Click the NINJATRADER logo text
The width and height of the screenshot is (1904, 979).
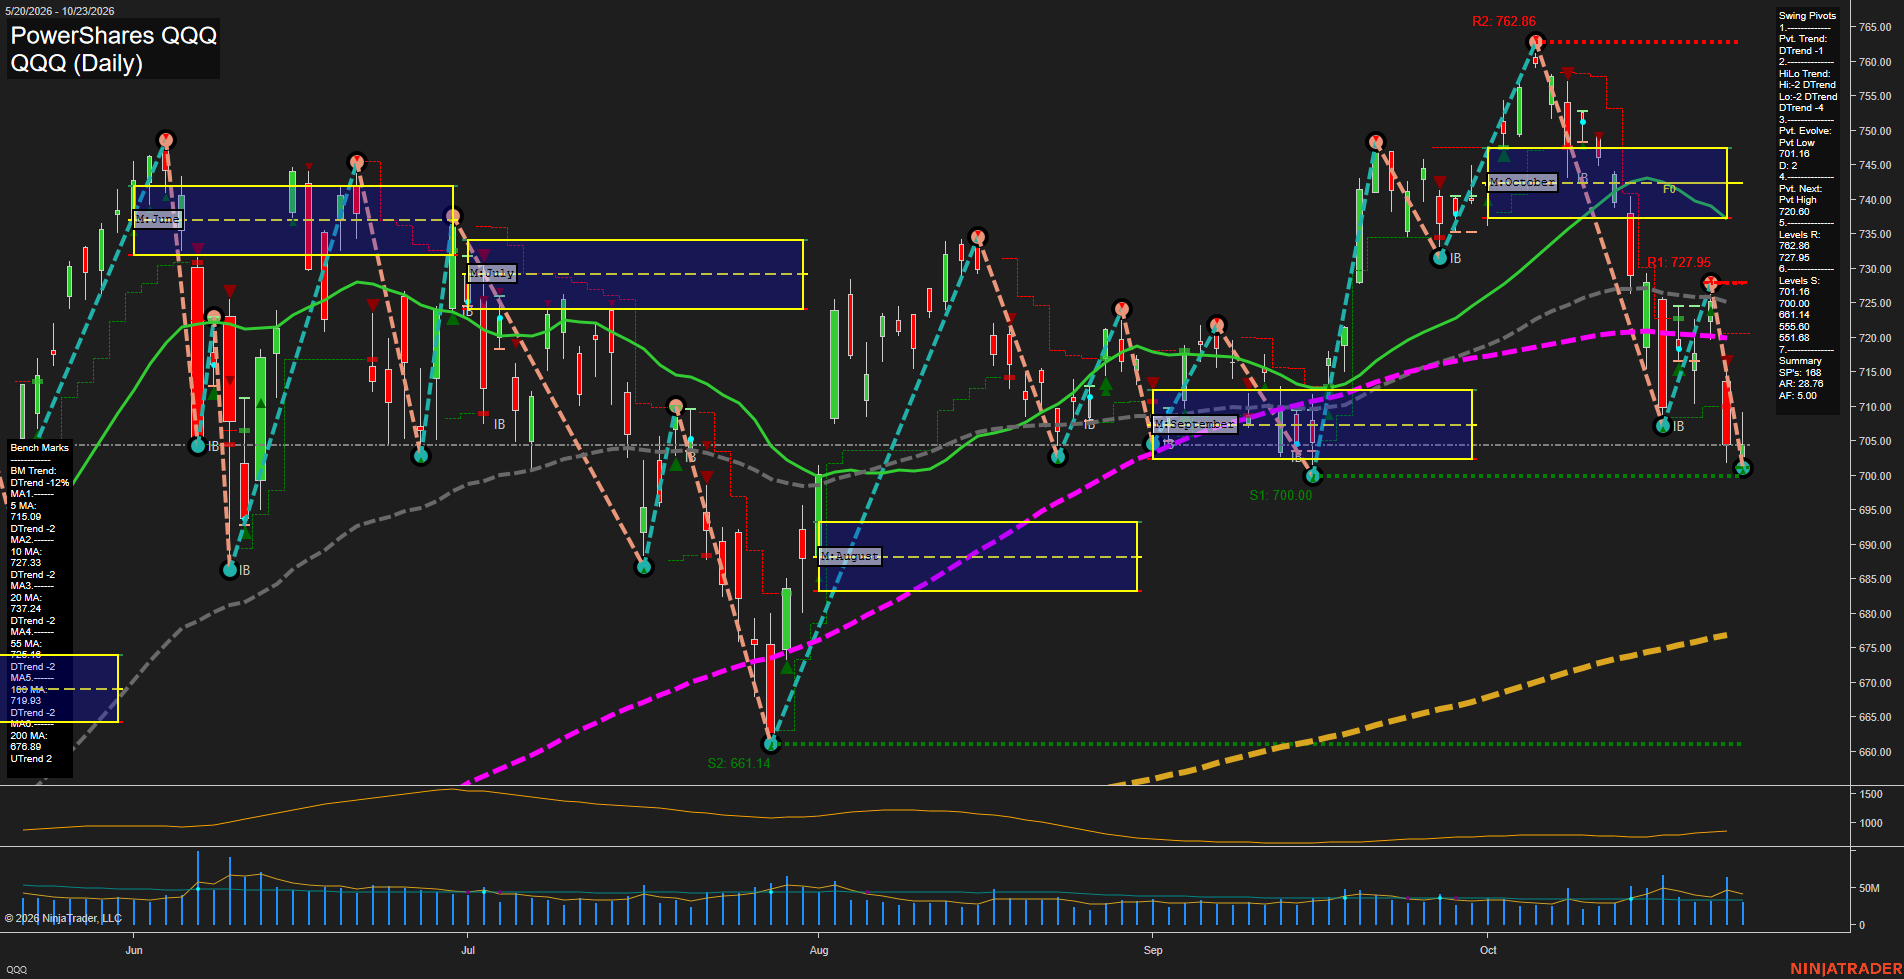pyautogui.click(x=1846, y=968)
